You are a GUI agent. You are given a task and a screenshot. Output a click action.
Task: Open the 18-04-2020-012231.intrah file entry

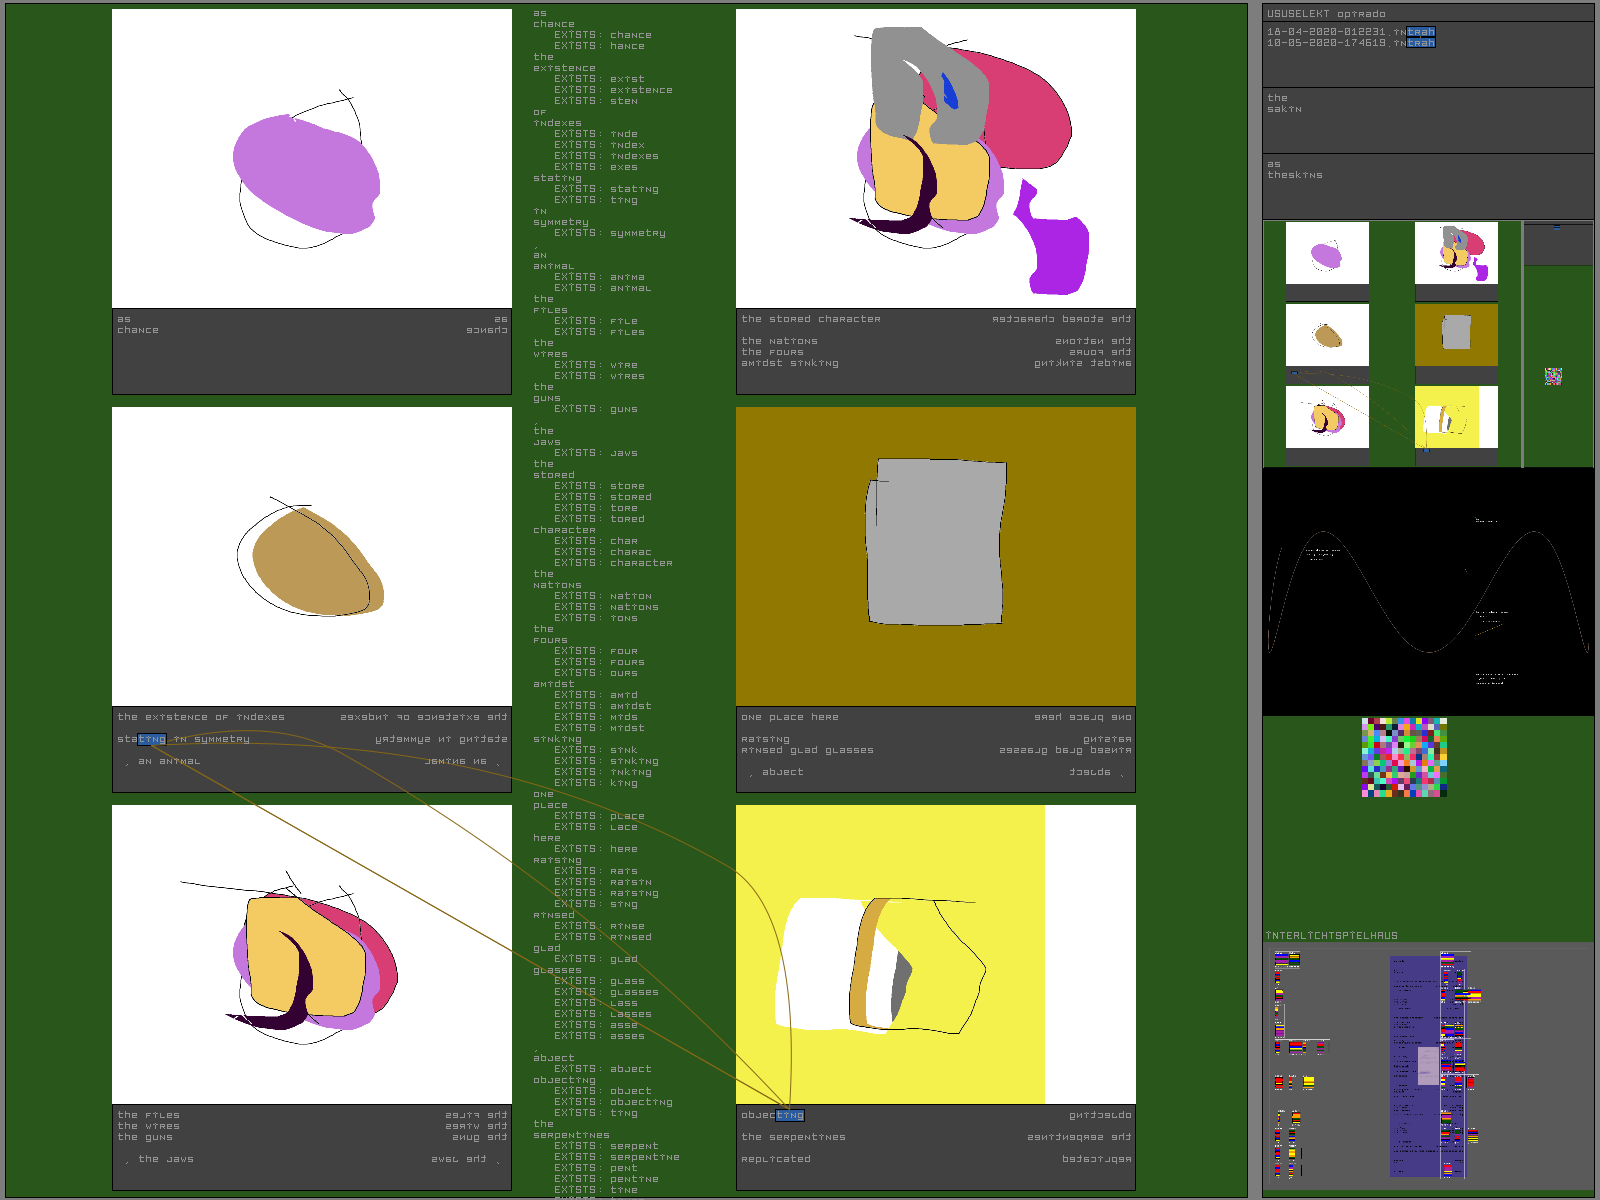[1349, 32]
